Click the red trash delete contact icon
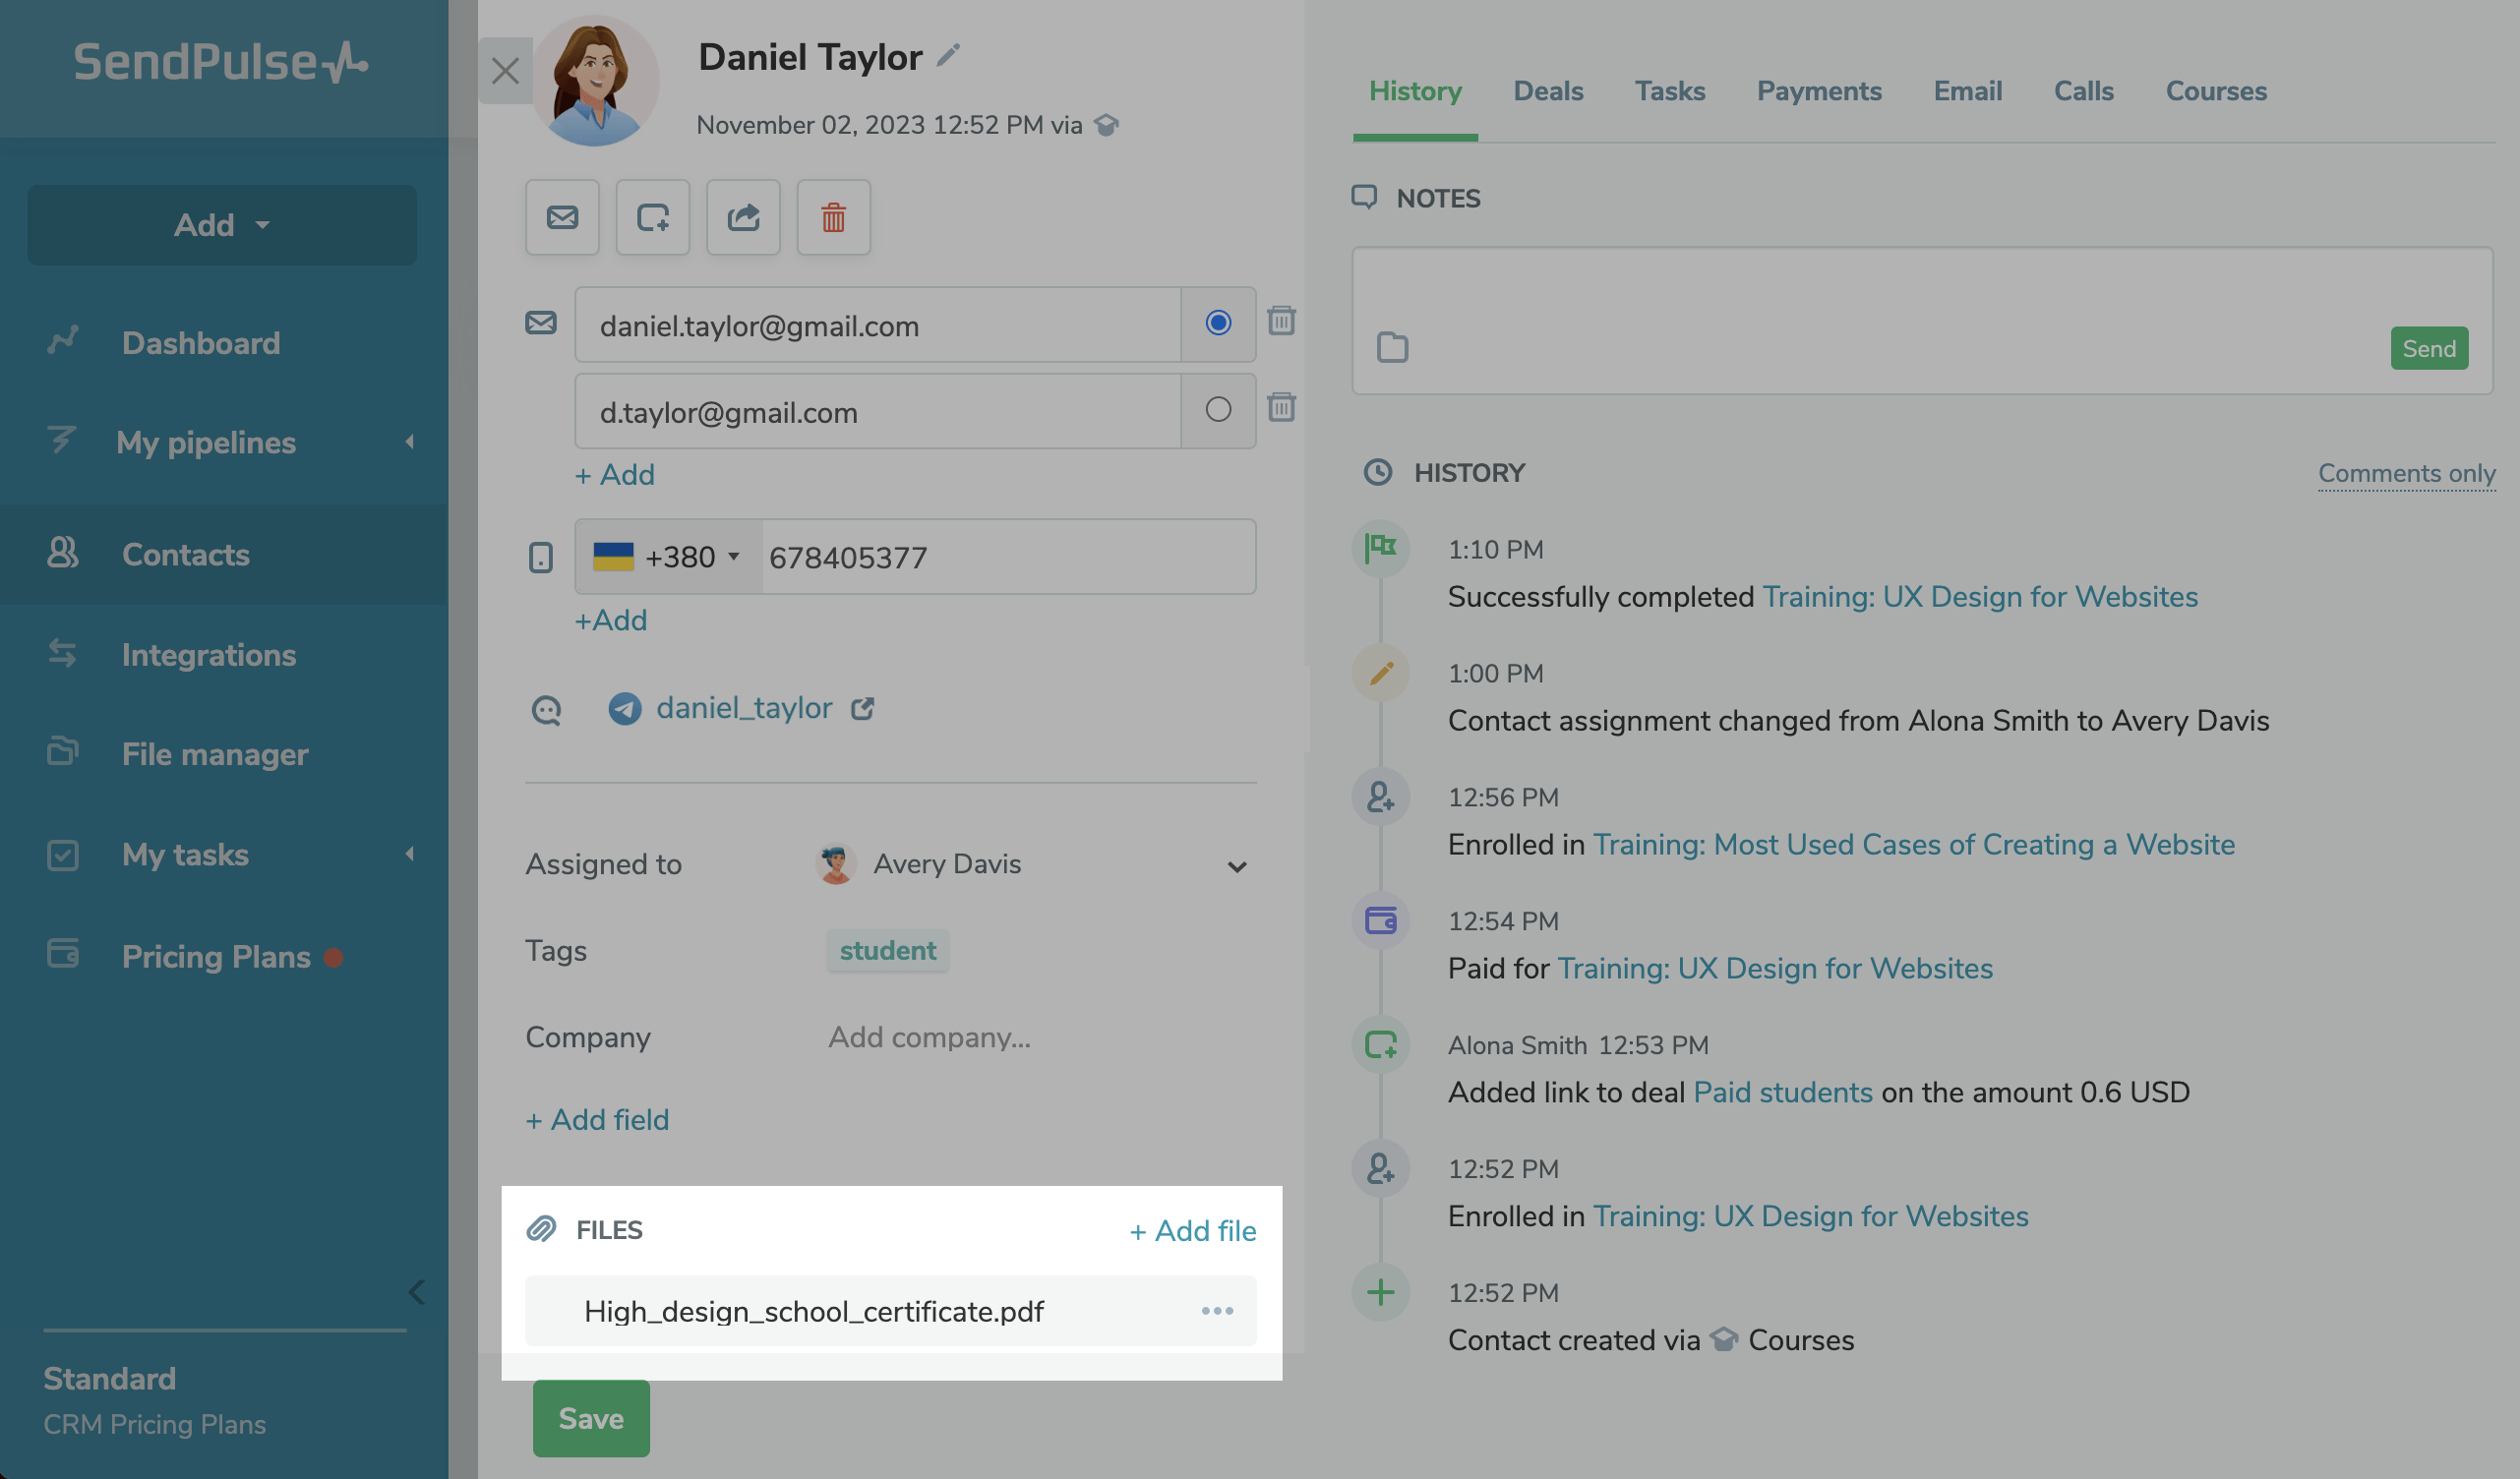 click(833, 217)
